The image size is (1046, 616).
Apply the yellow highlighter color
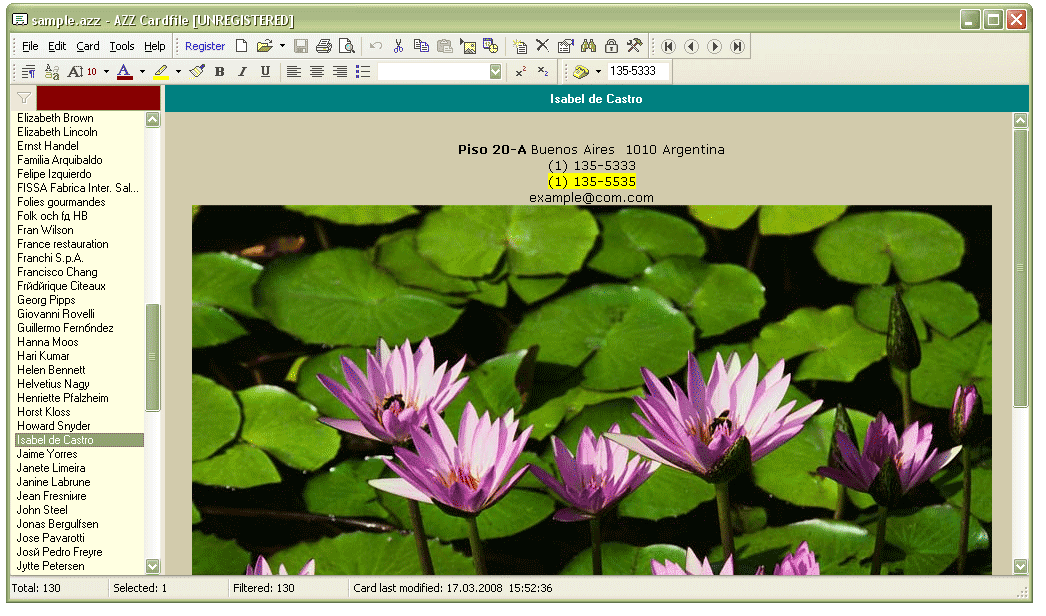(161, 71)
